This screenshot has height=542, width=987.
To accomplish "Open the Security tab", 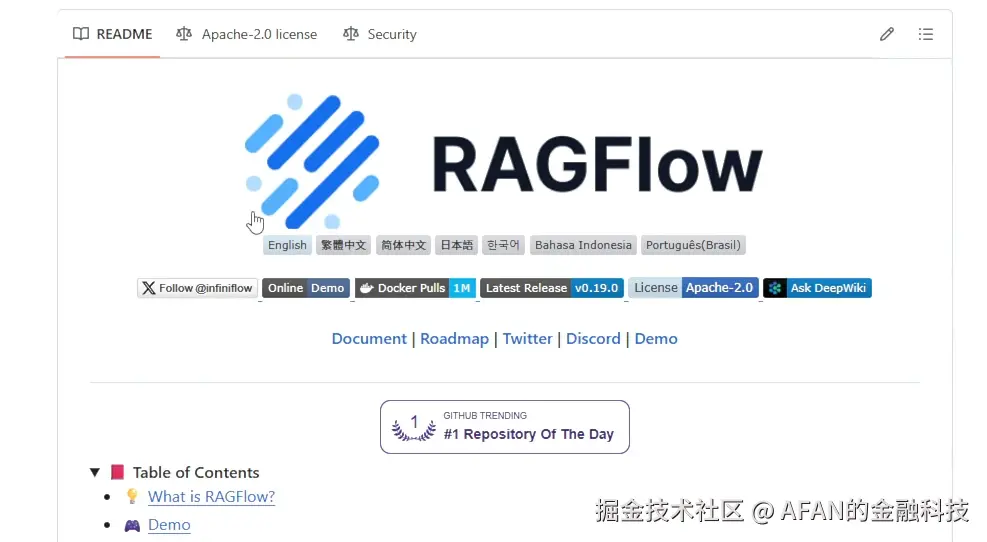I will [x=380, y=34].
